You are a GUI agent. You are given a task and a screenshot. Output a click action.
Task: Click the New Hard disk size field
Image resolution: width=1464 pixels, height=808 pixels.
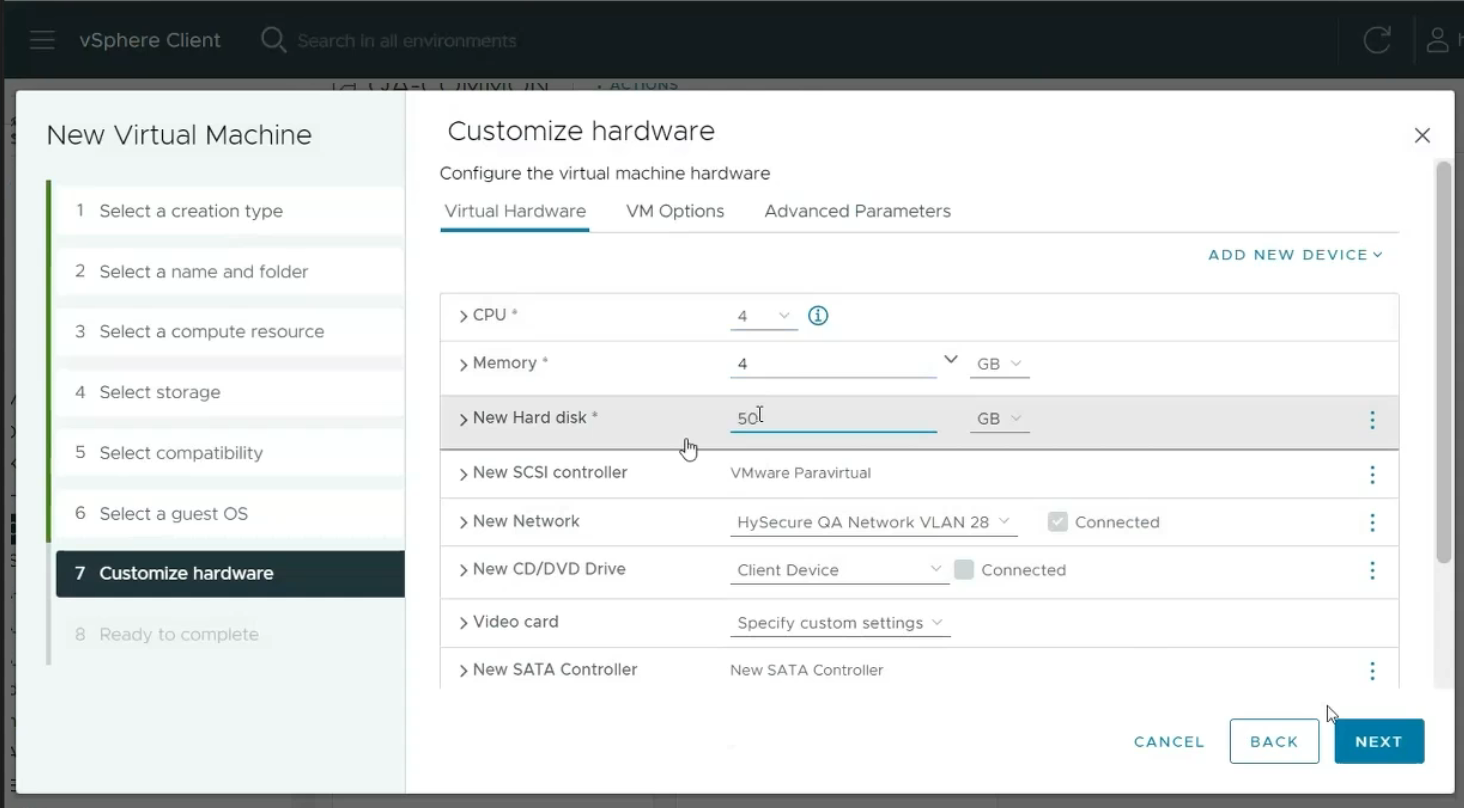coord(832,419)
